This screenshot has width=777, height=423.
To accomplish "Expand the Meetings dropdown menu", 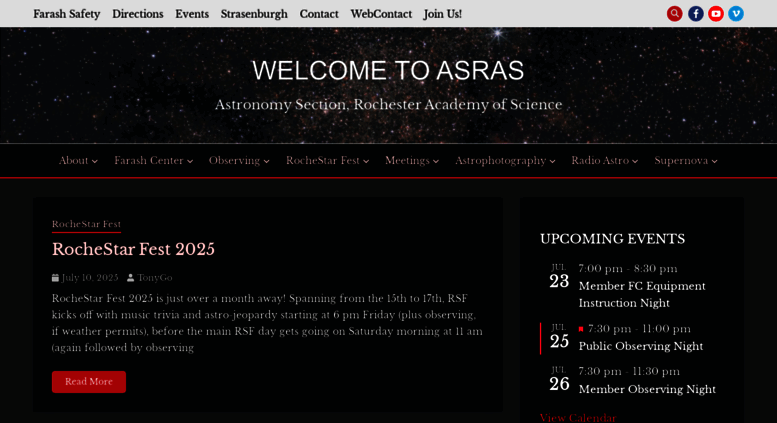I will [412, 160].
